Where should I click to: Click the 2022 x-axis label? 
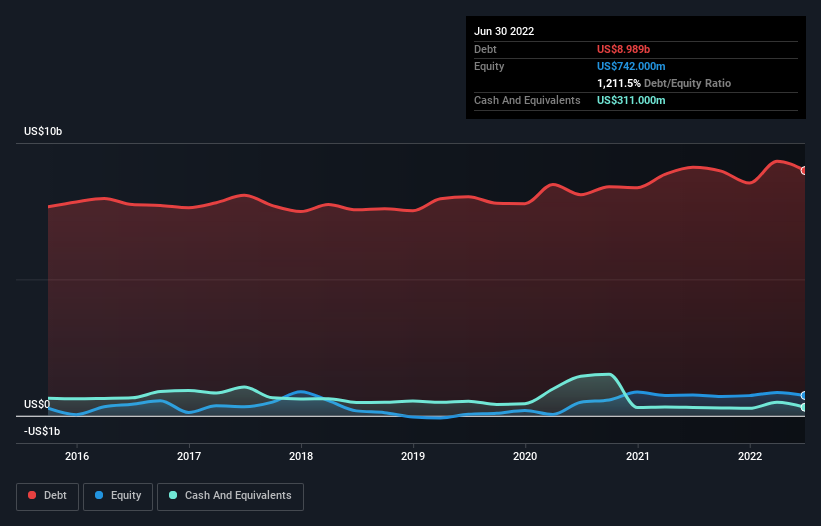[750, 456]
